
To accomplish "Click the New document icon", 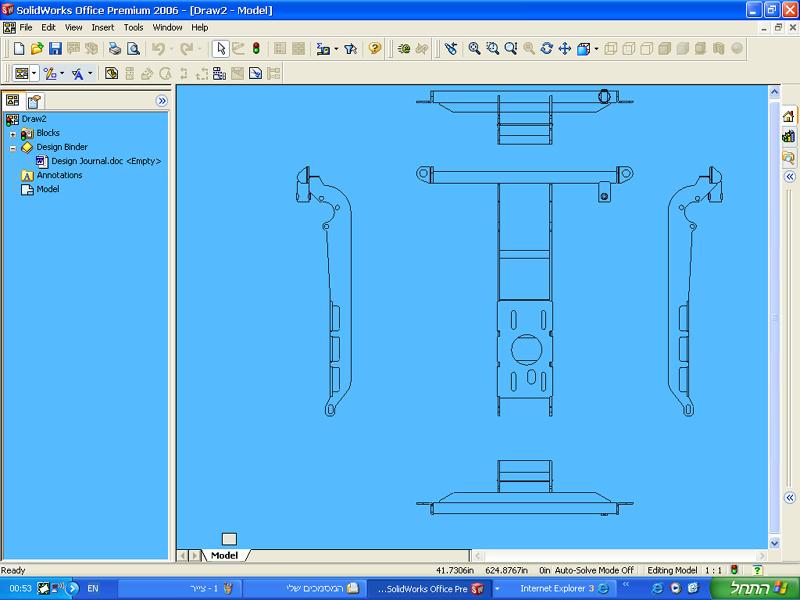I will (18, 48).
